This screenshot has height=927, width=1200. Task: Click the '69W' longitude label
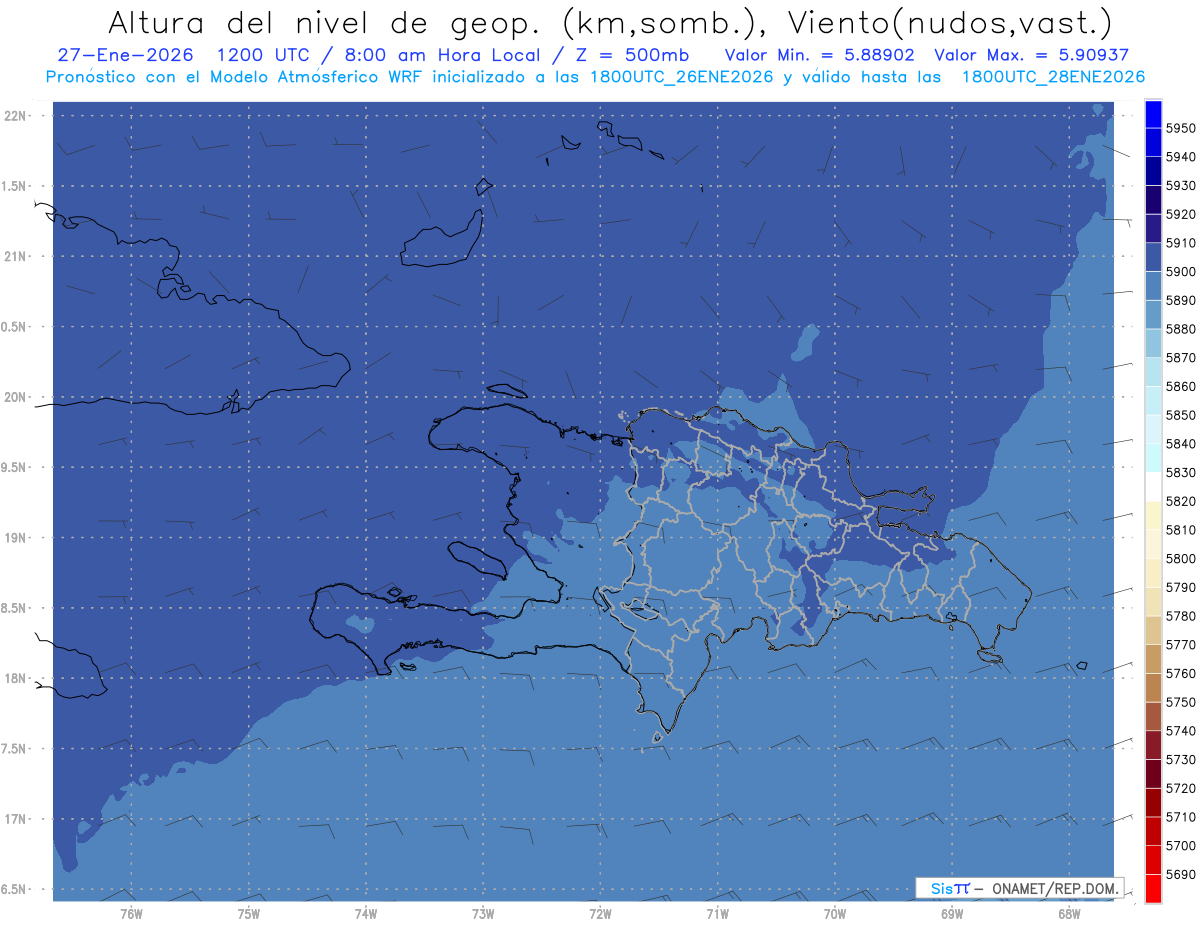951,913
